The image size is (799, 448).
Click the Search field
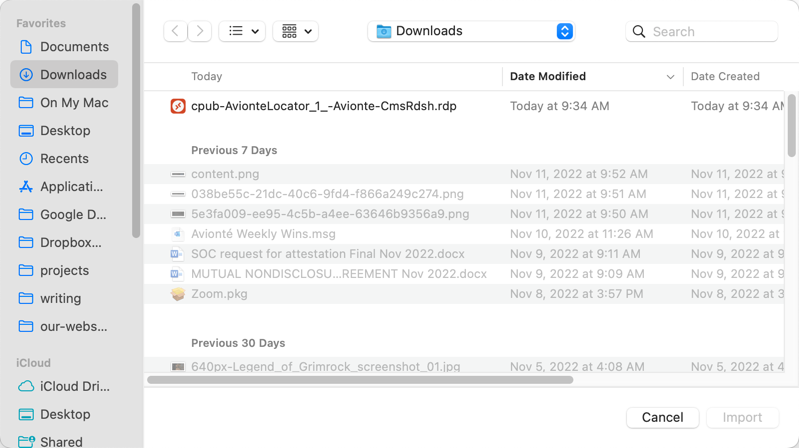tap(711, 32)
